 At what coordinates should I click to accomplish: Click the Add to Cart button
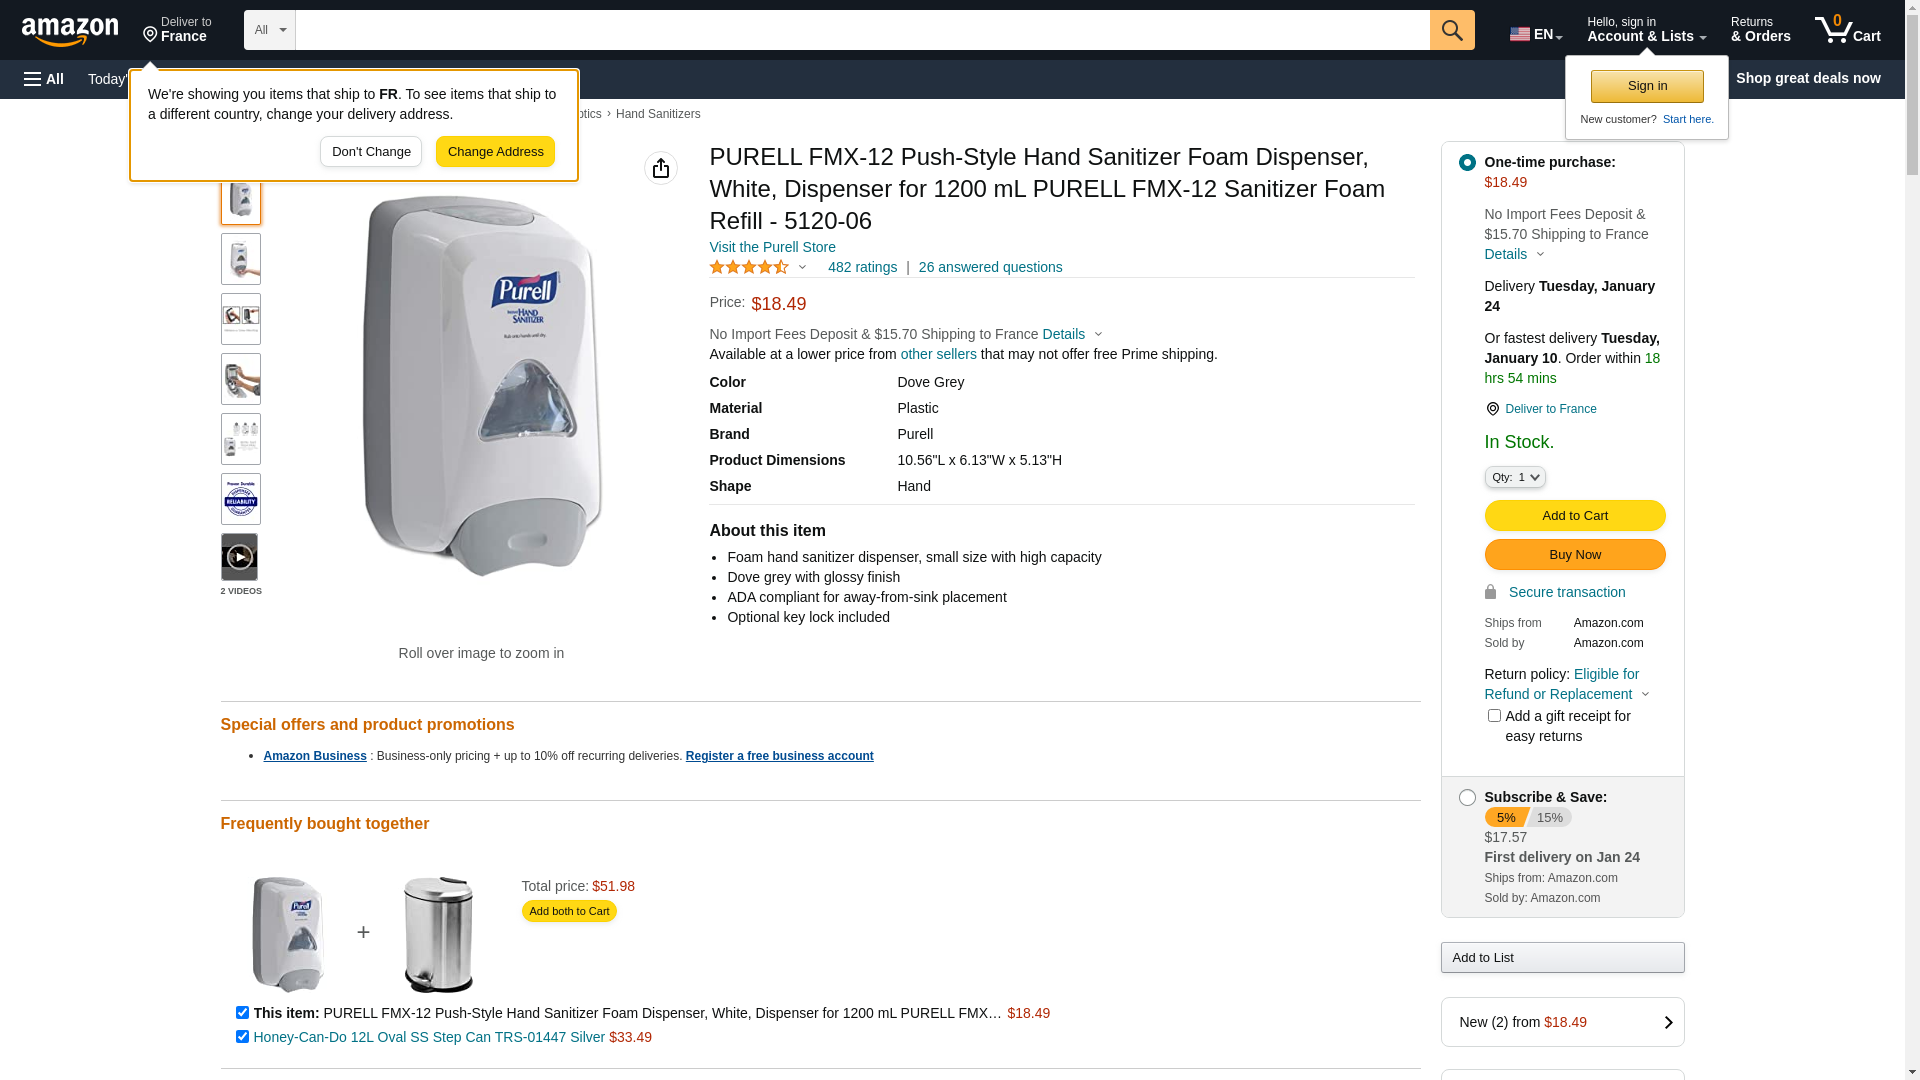click(1574, 516)
